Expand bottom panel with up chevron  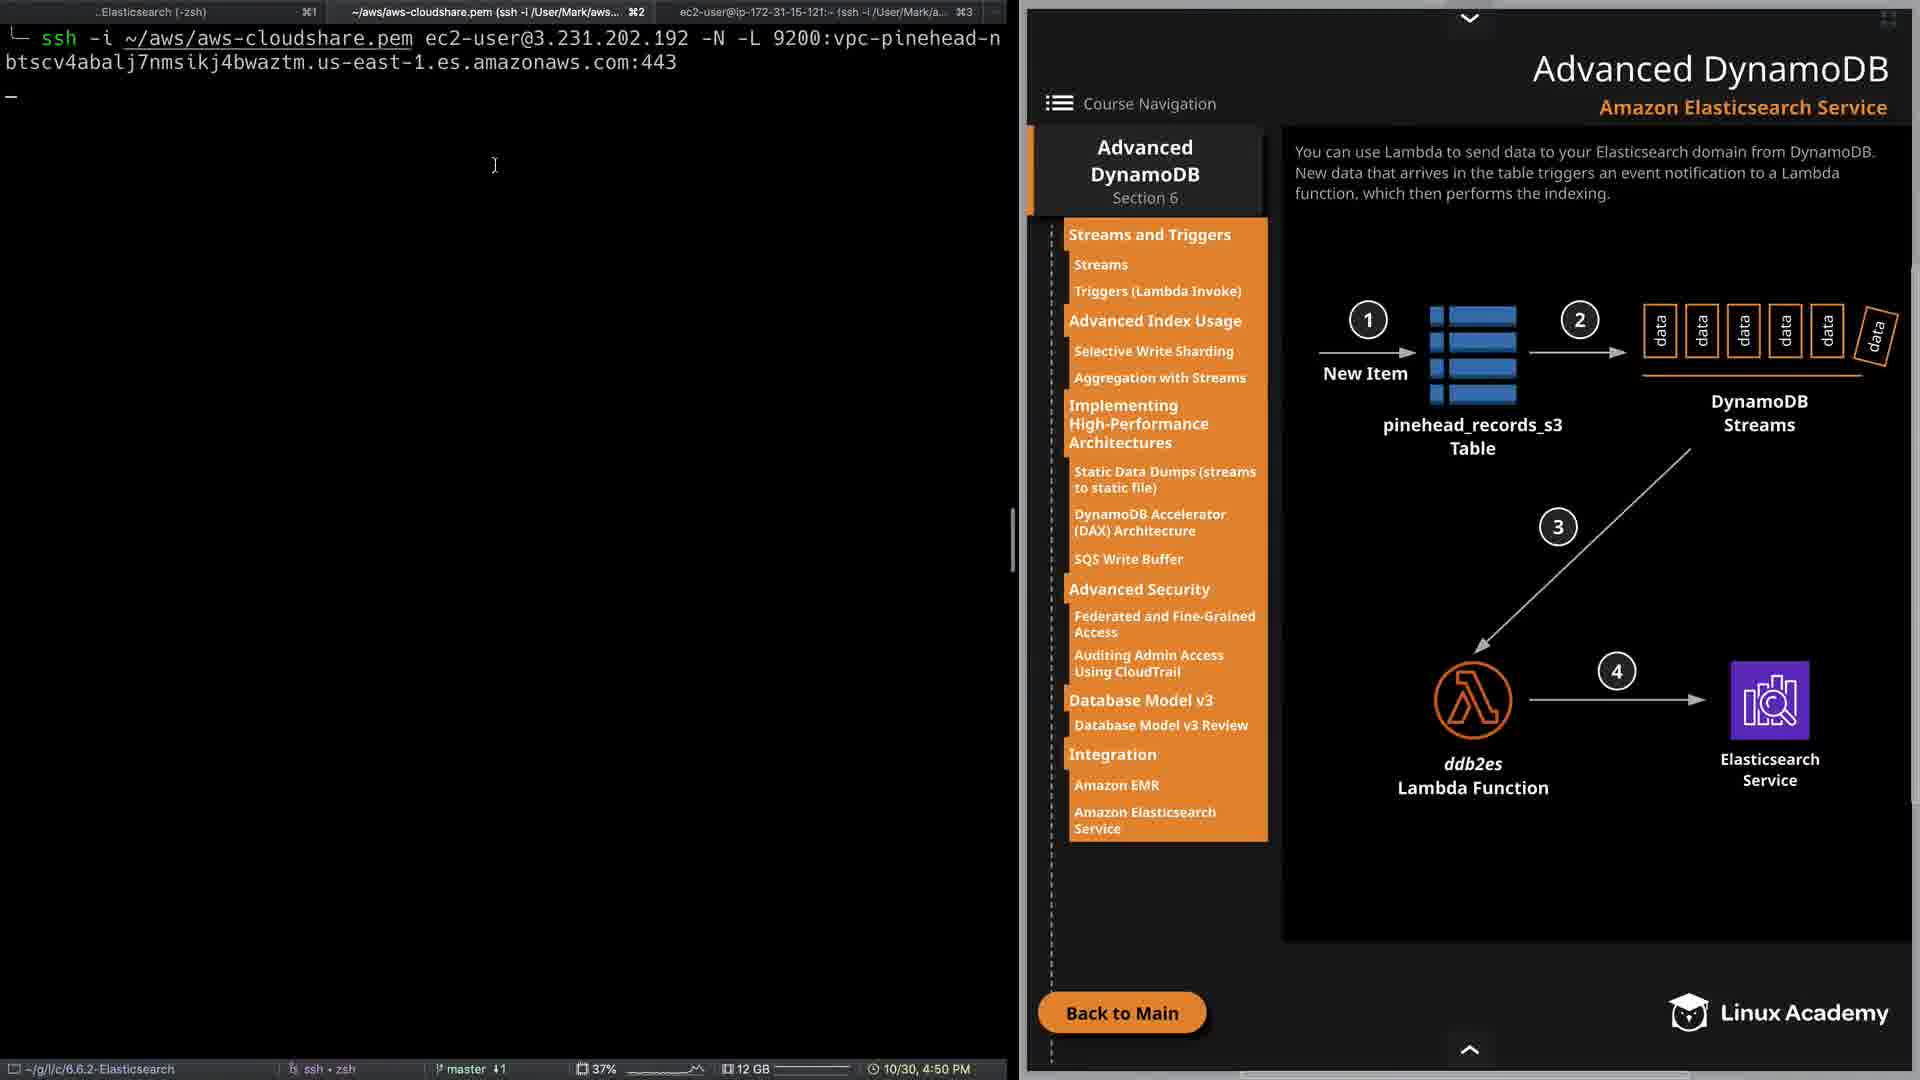coord(1469,1049)
